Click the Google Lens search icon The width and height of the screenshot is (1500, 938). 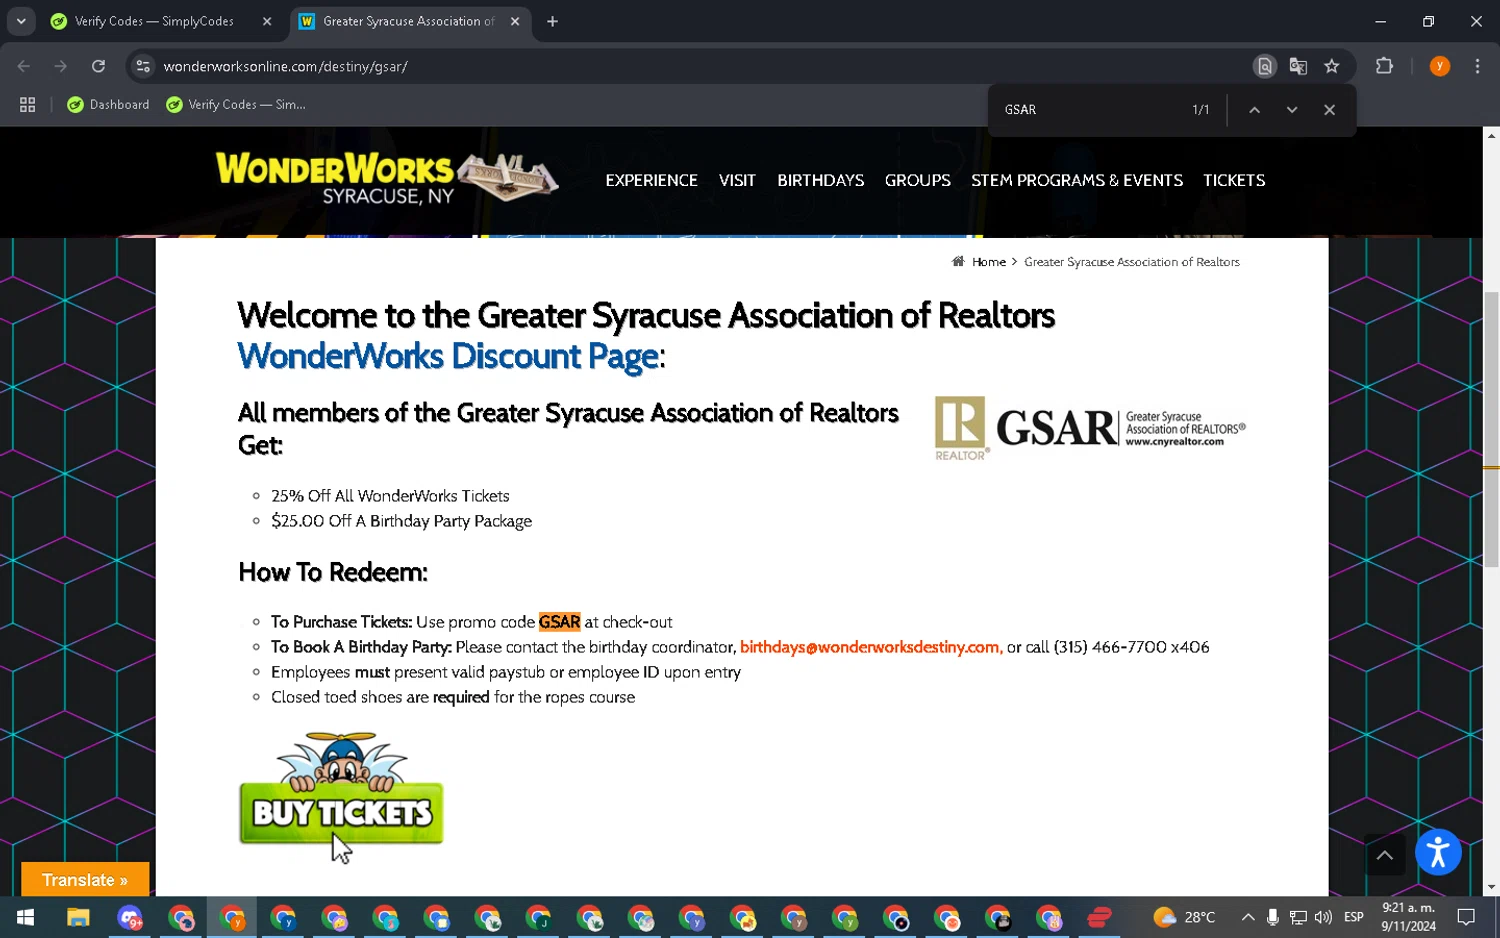[x=1265, y=66]
